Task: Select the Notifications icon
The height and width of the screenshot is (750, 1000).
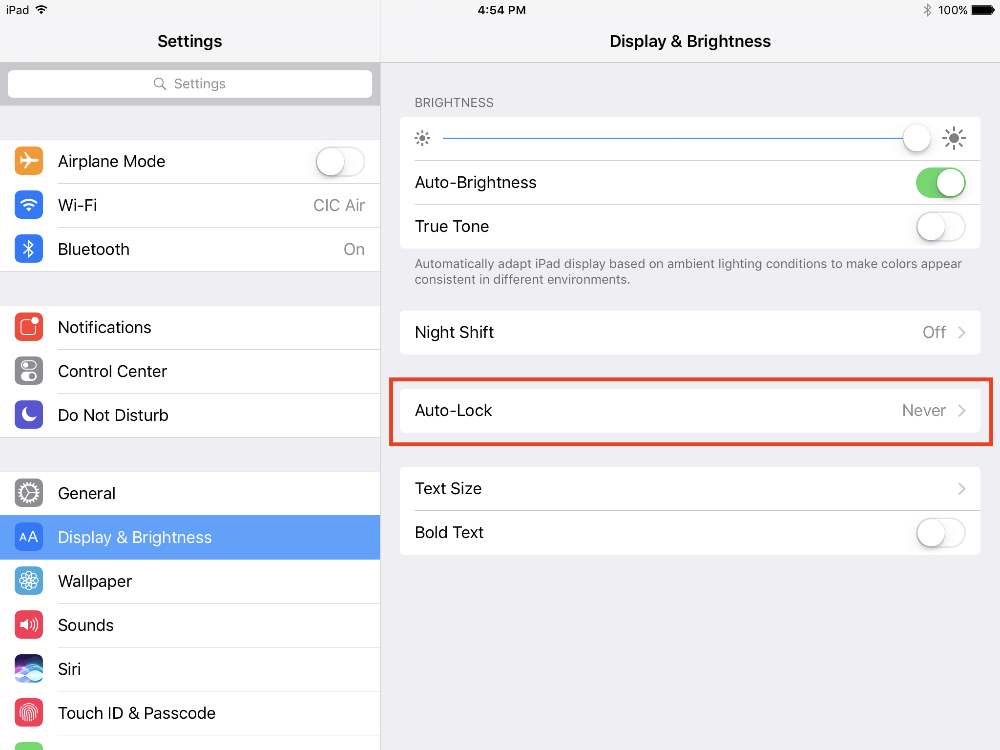Action: pyautogui.click(x=27, y=327)
